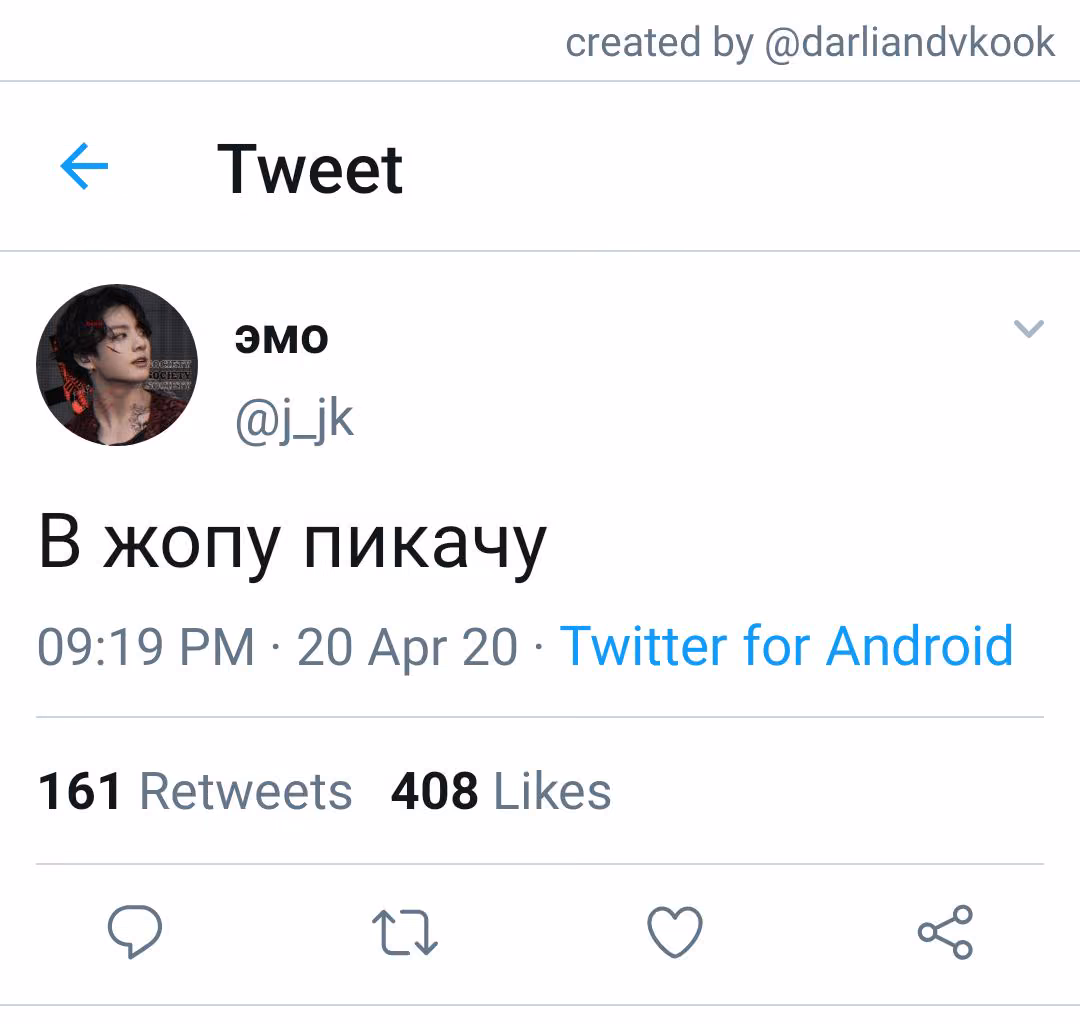Image resolution: width=1080 pixels, height=1024 pixels.
Task: Select the tweet text В жопу пикачу
Action: coord(293,545)
